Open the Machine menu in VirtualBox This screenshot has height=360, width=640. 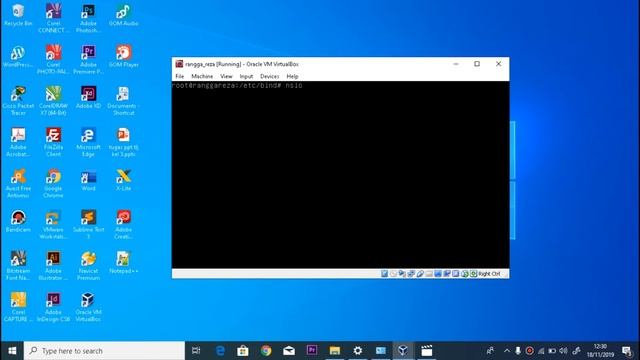[202, 76]
